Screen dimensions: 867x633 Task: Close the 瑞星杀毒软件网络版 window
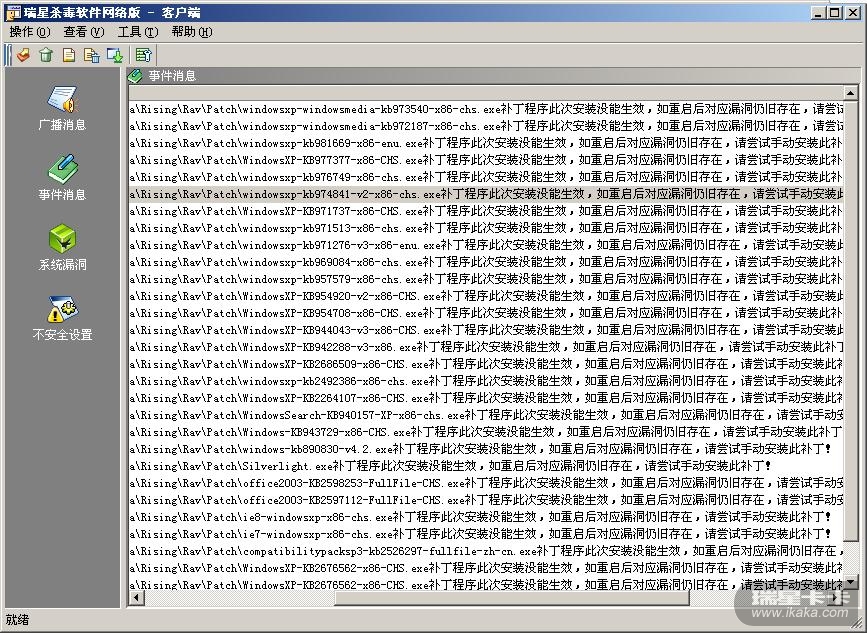pos(853,12)
